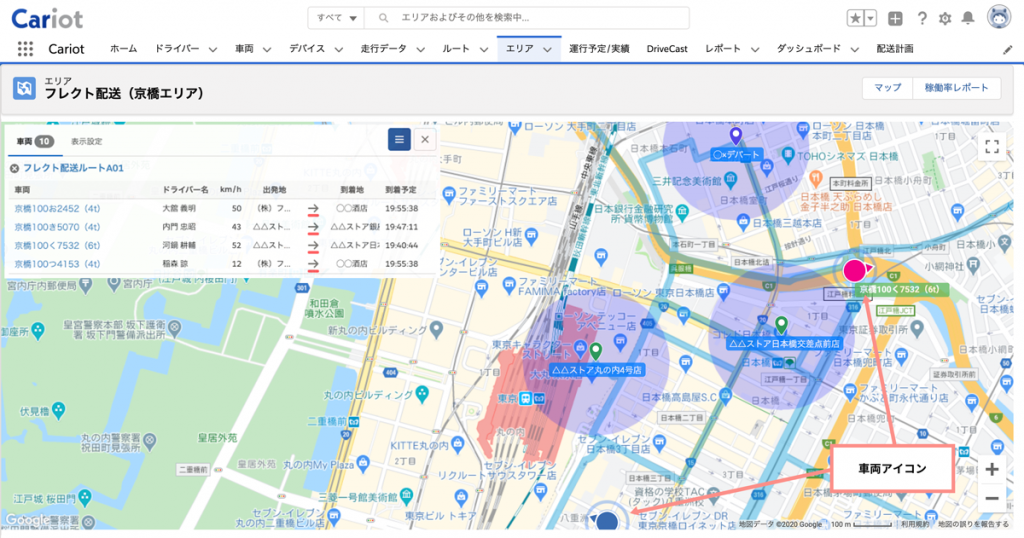Click the favorites star icon

[855, 18]
